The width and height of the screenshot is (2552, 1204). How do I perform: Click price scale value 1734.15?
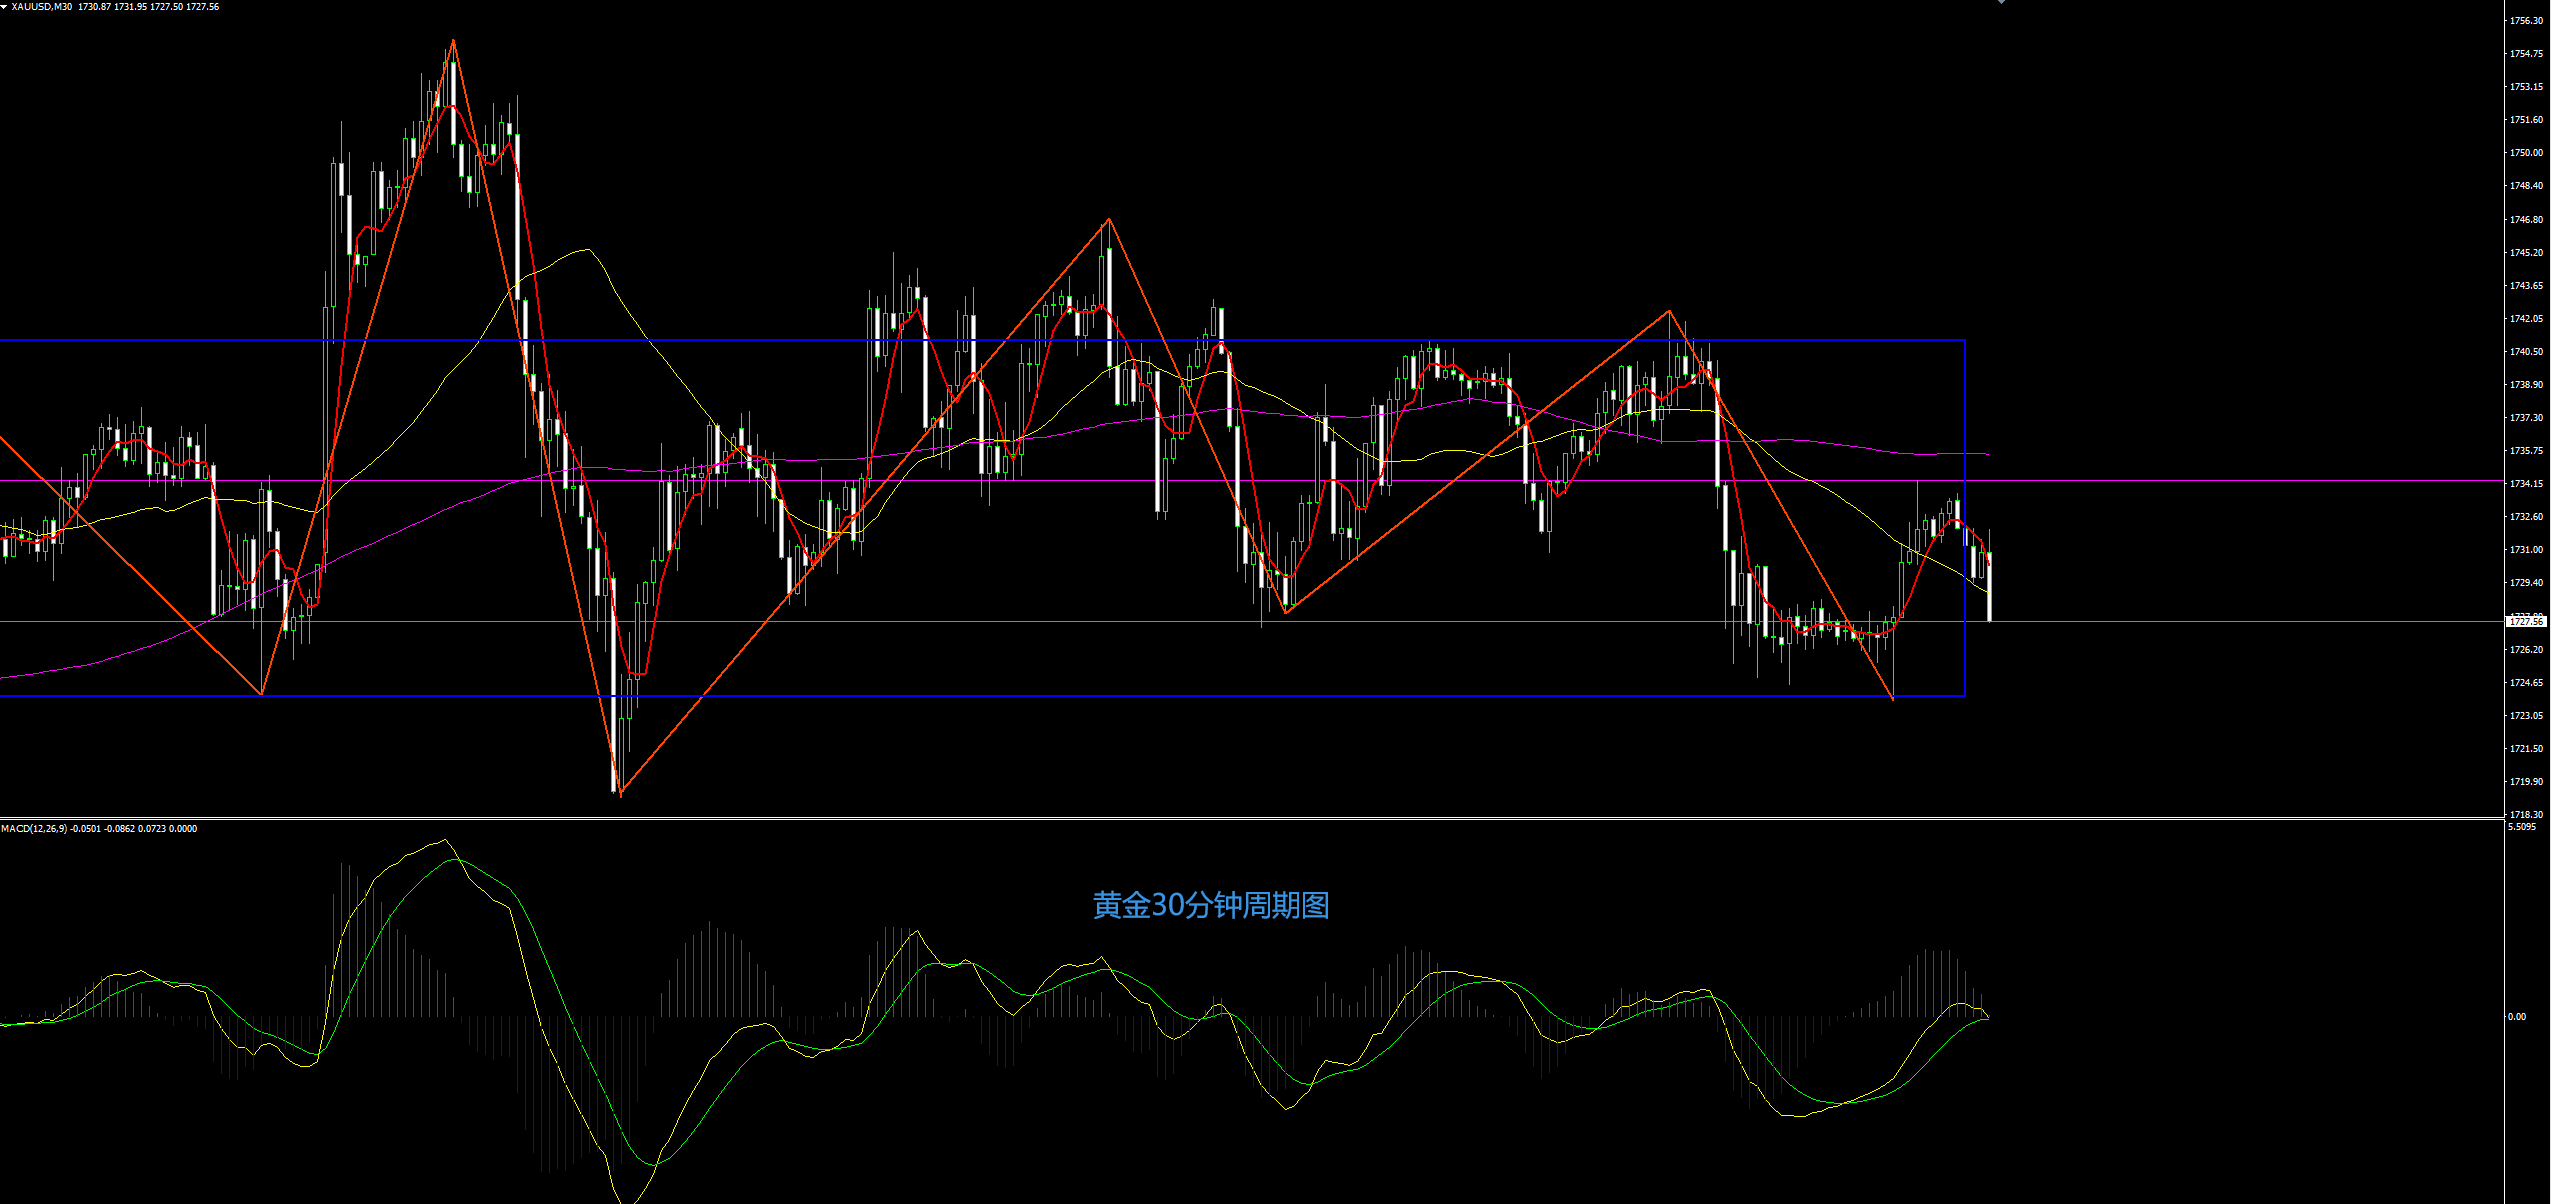2526,484
